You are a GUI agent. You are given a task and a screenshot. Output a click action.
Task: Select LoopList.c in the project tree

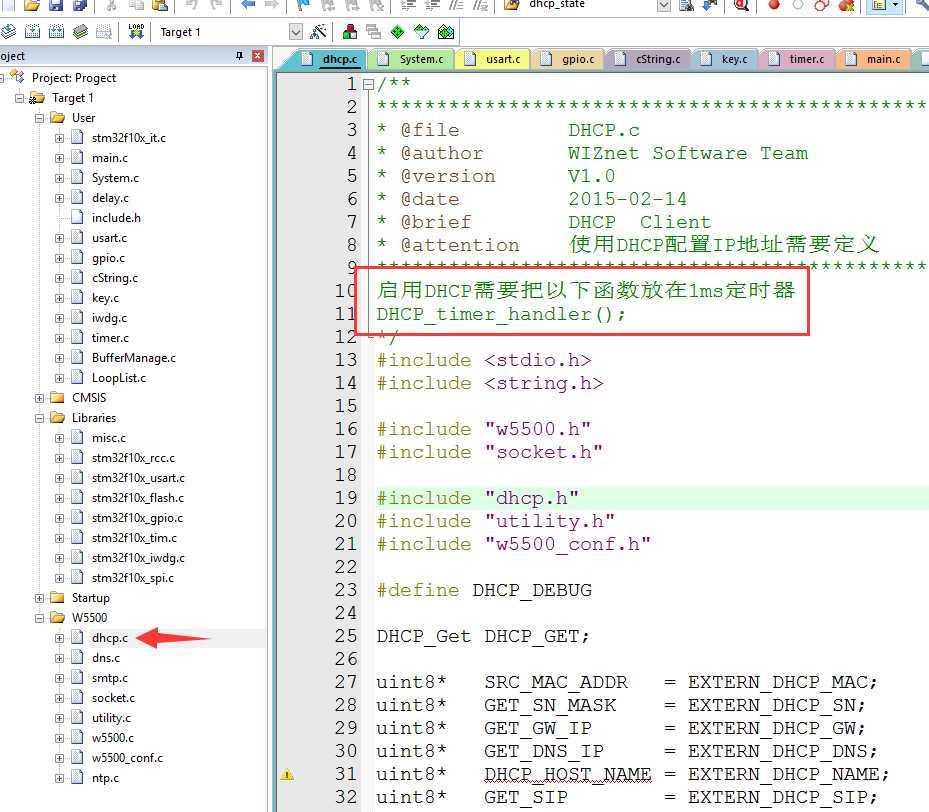coord(118,378)
